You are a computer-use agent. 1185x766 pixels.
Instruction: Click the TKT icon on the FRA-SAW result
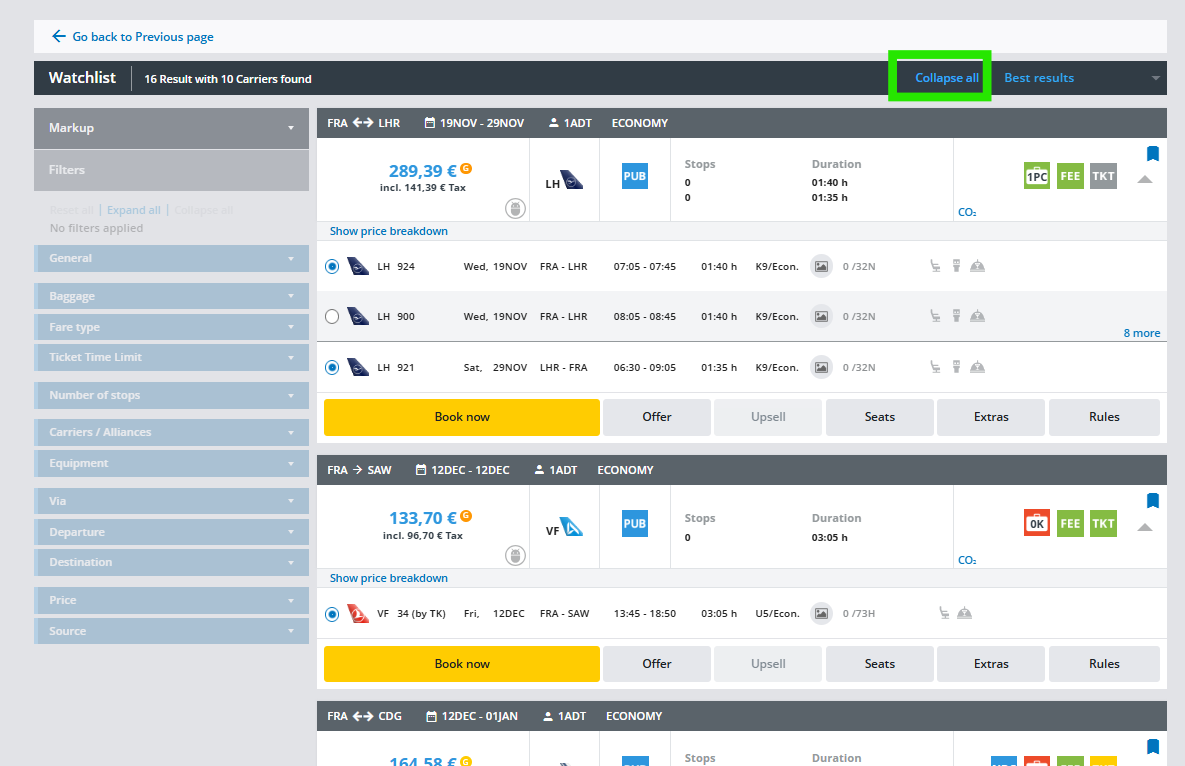[1103, 523]
